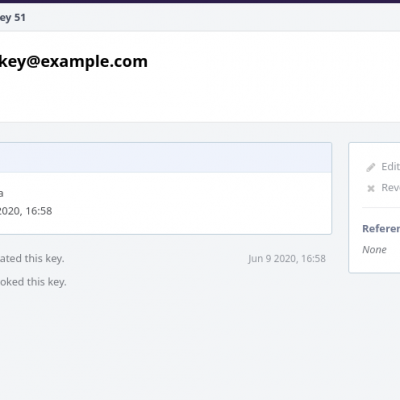Click the References section heading

pos(381,229)
